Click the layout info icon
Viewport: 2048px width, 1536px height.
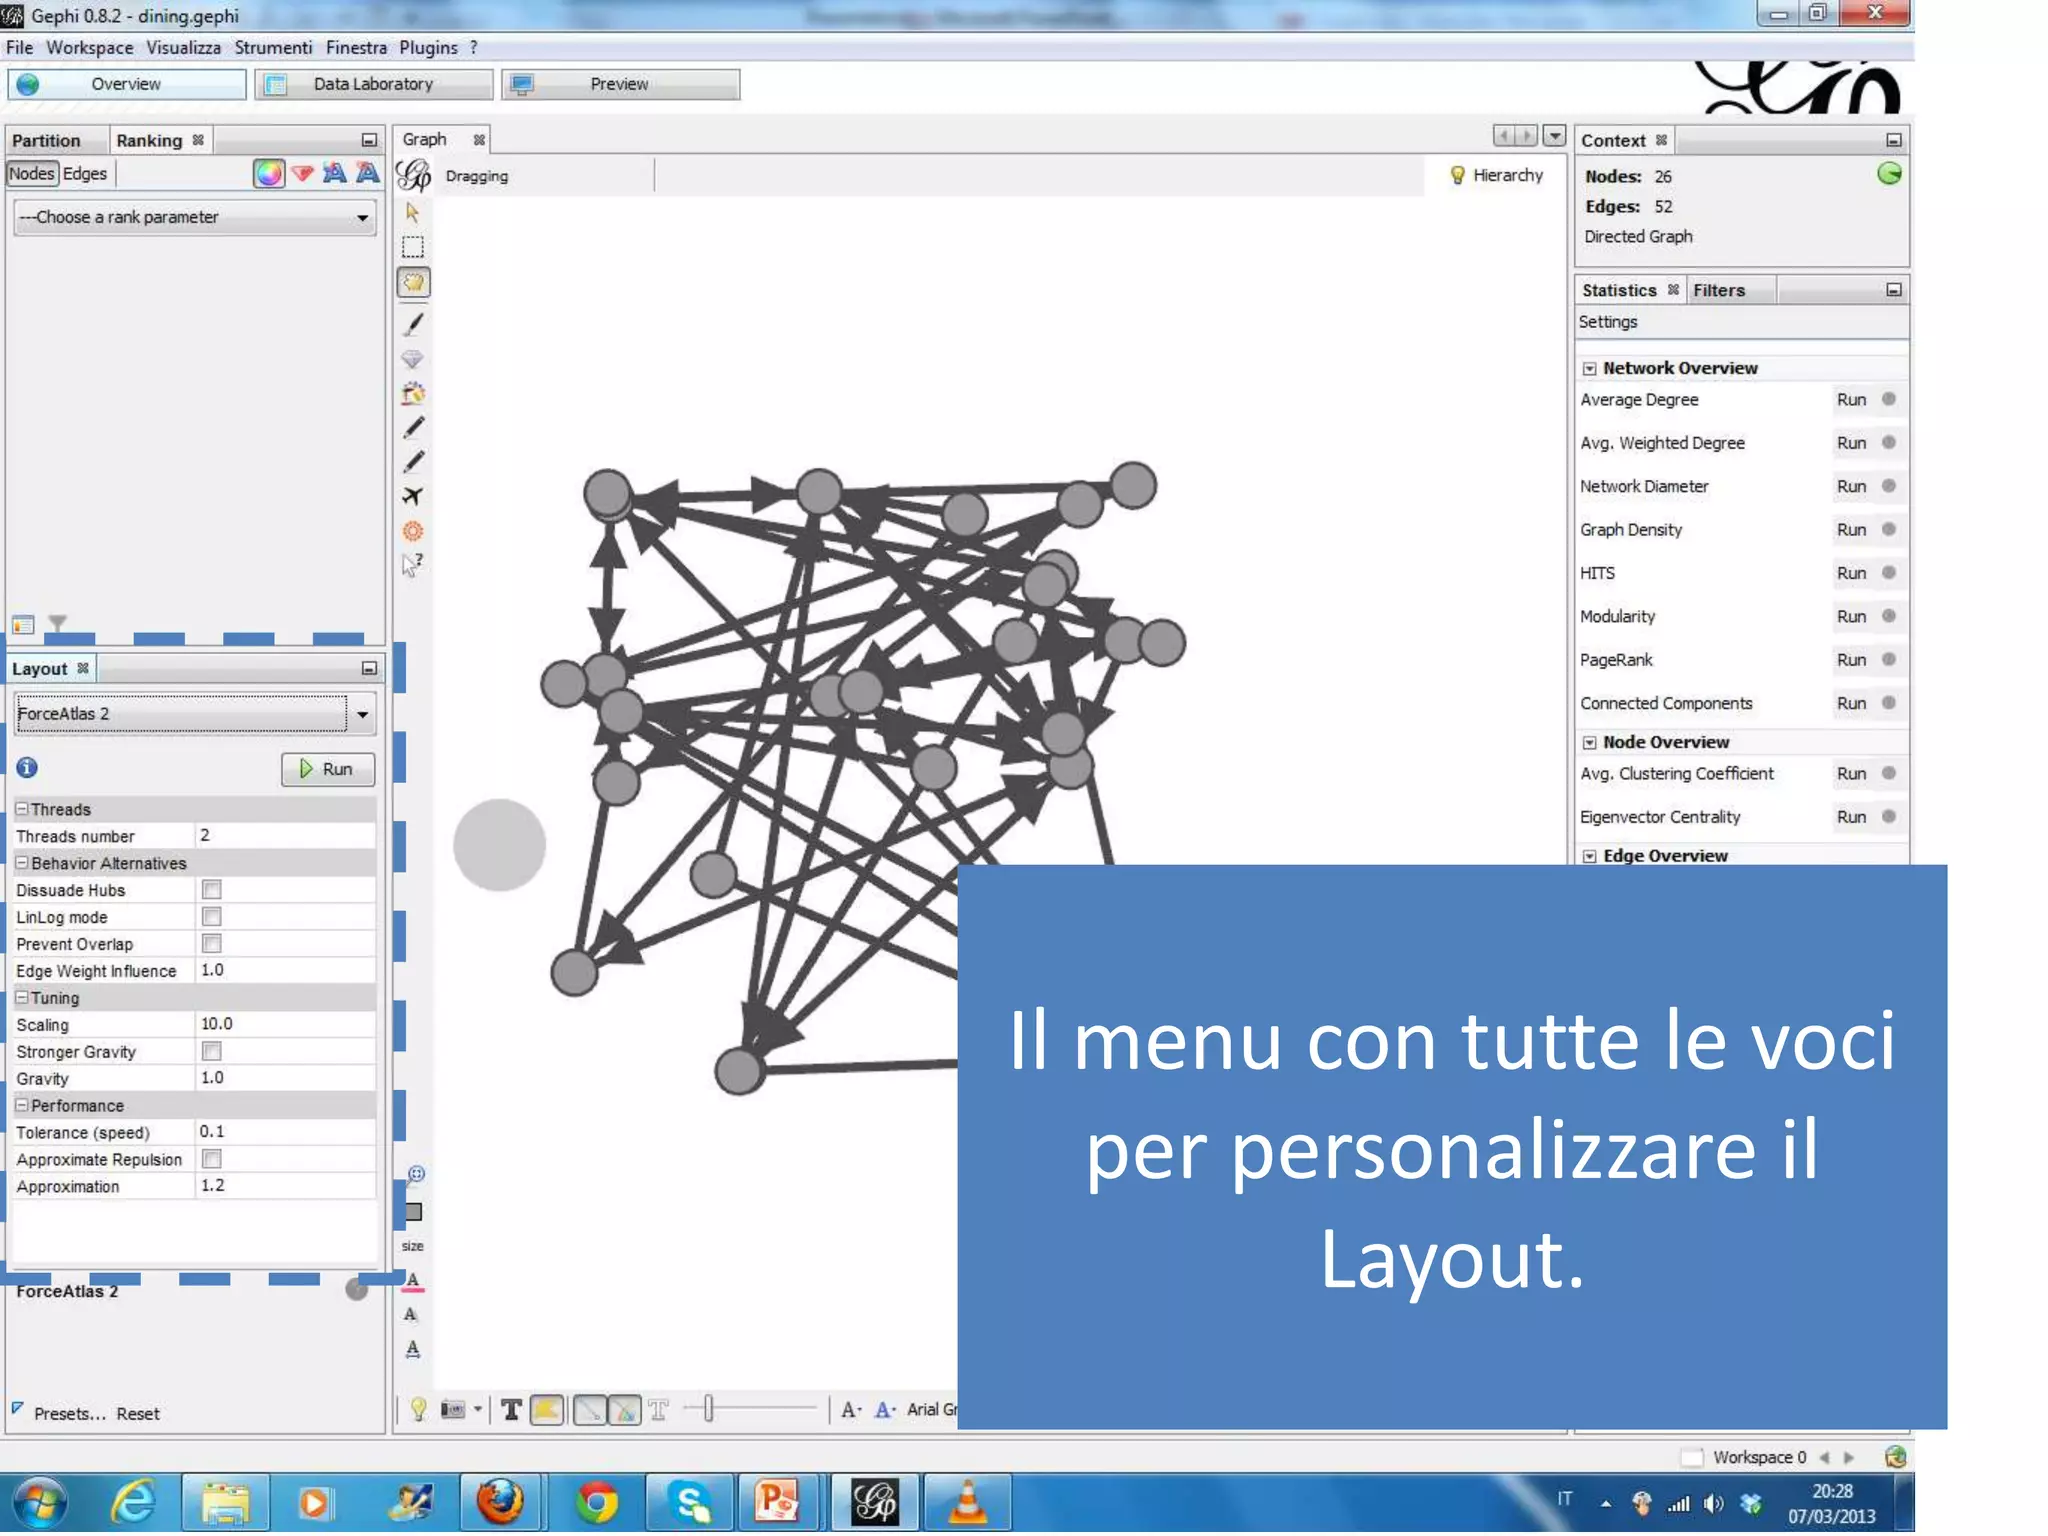tap(27, 768)
